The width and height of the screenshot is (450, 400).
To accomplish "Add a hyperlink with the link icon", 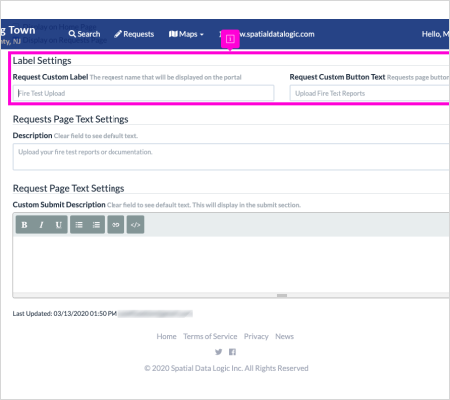I will tap(116, 225).
